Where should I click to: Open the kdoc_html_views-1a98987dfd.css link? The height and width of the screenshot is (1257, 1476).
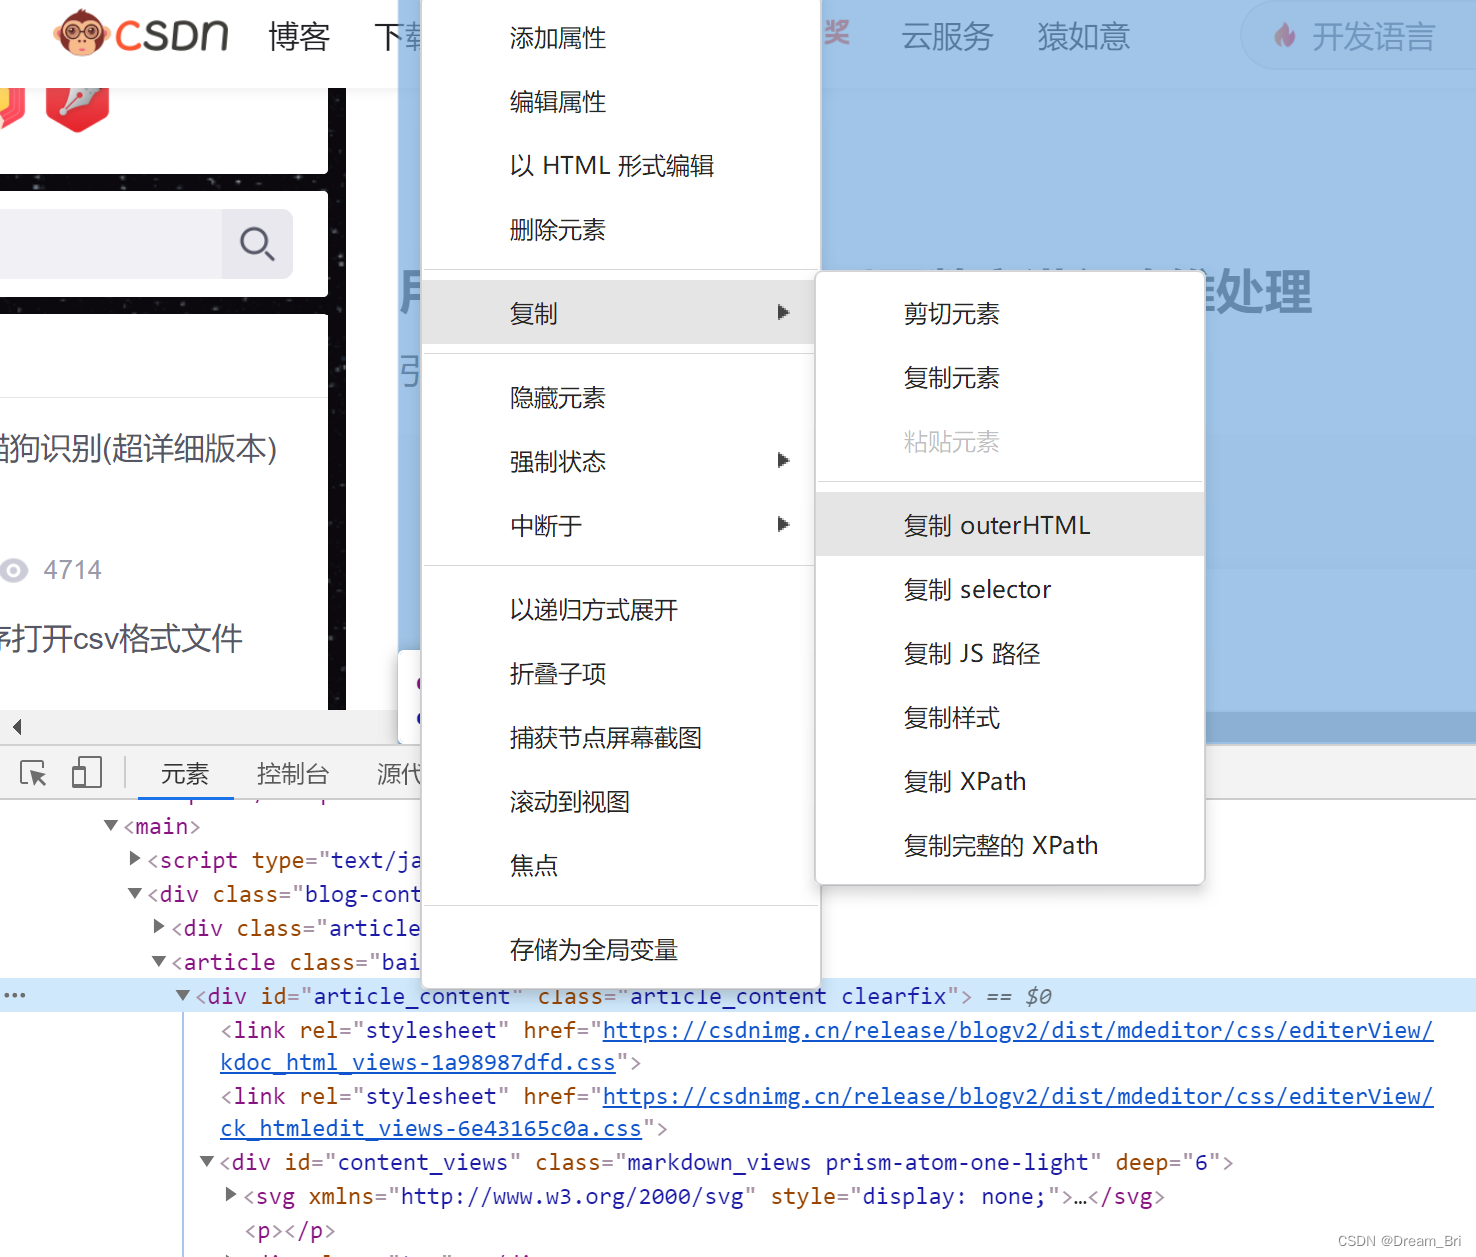click(418, 1062)
